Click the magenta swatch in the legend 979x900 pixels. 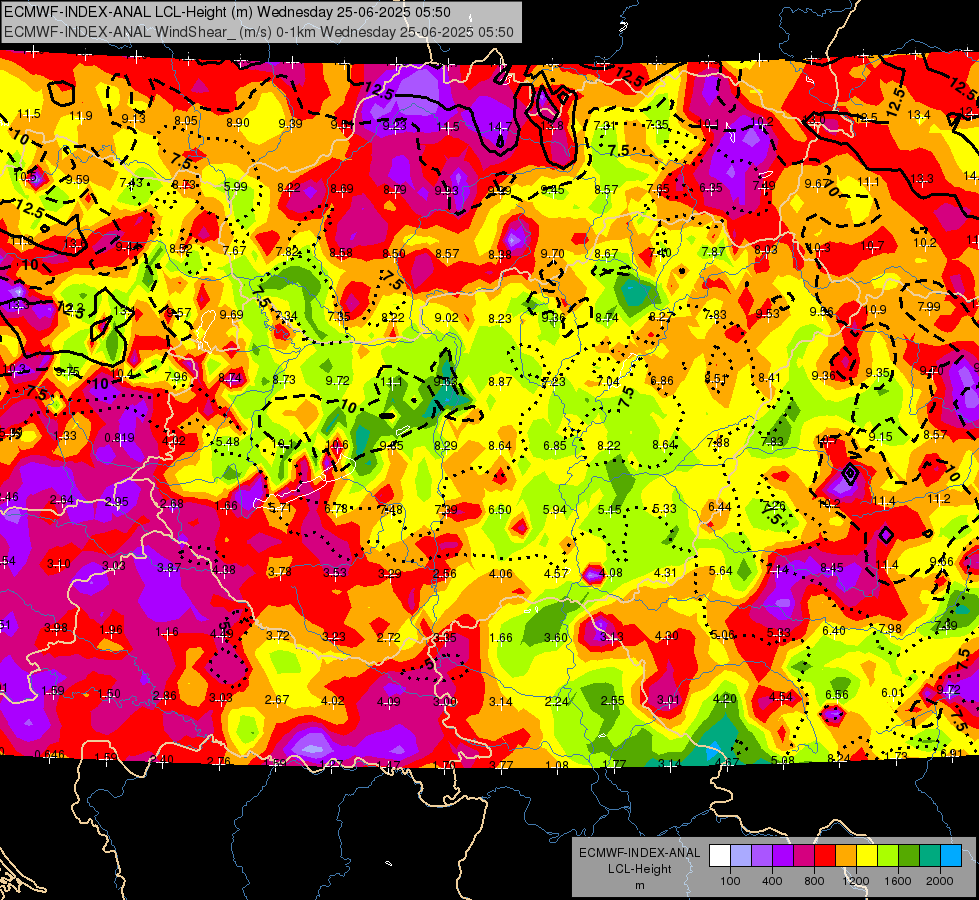click(x=804, y=856)
